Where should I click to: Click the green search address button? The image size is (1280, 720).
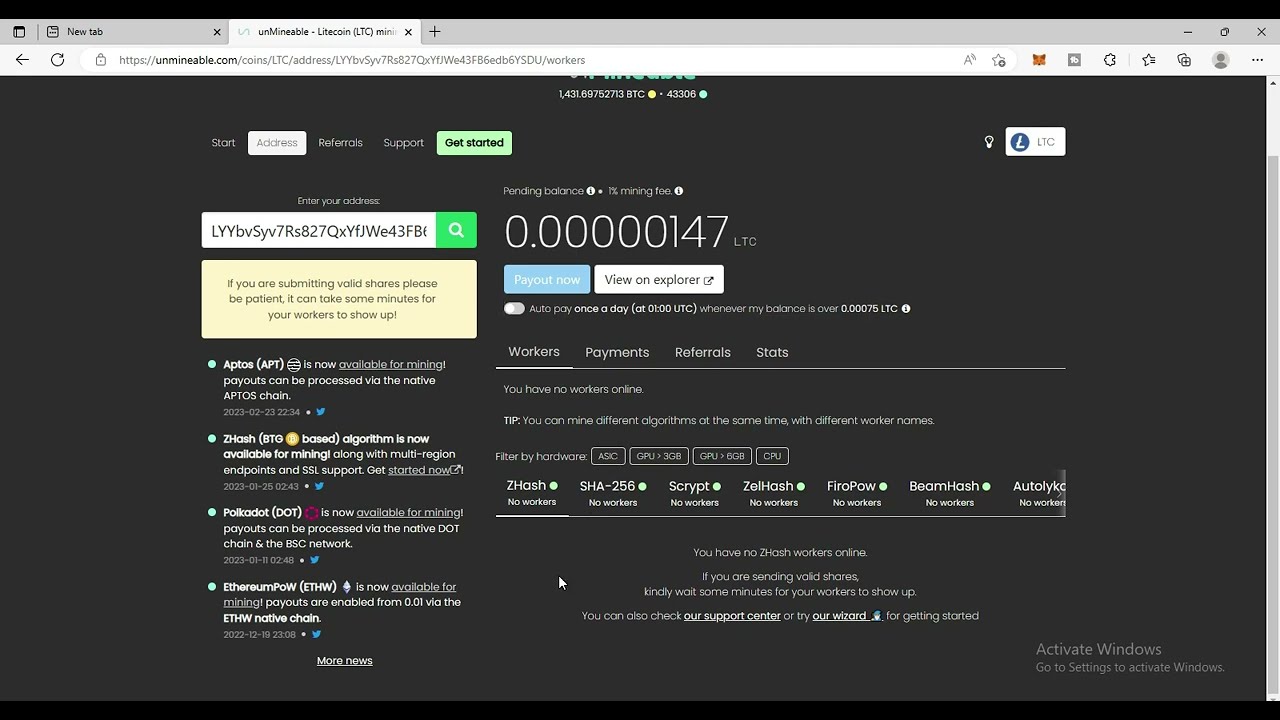point(456,230)
